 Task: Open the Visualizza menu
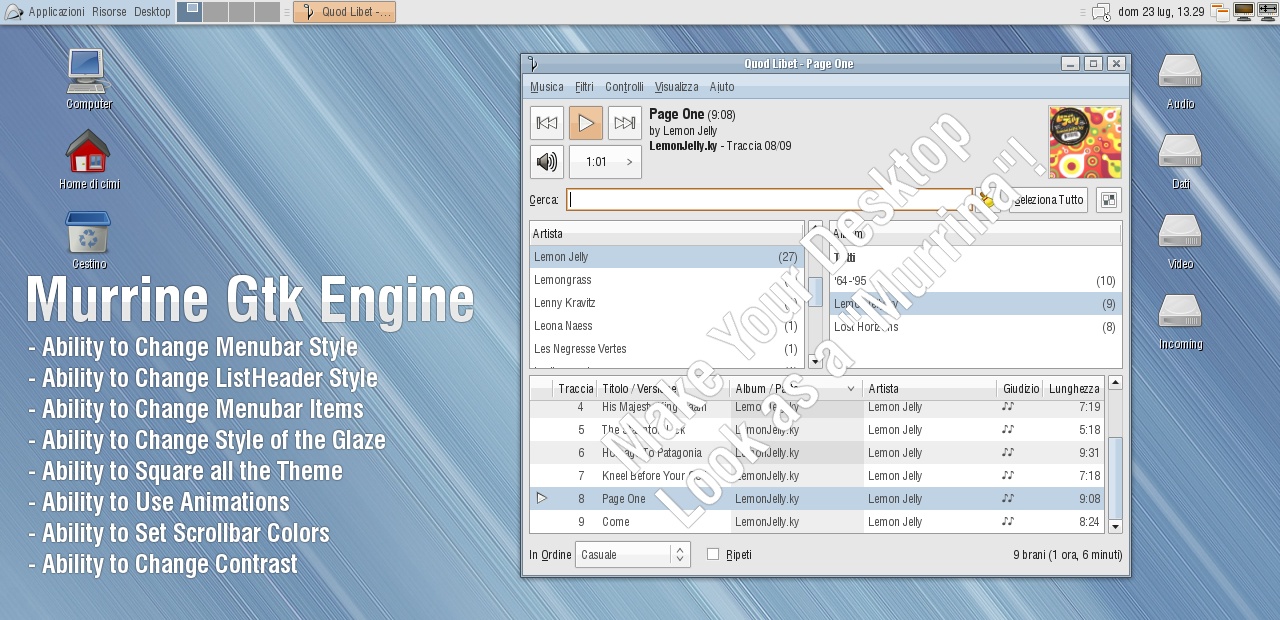tap(676, 87)
